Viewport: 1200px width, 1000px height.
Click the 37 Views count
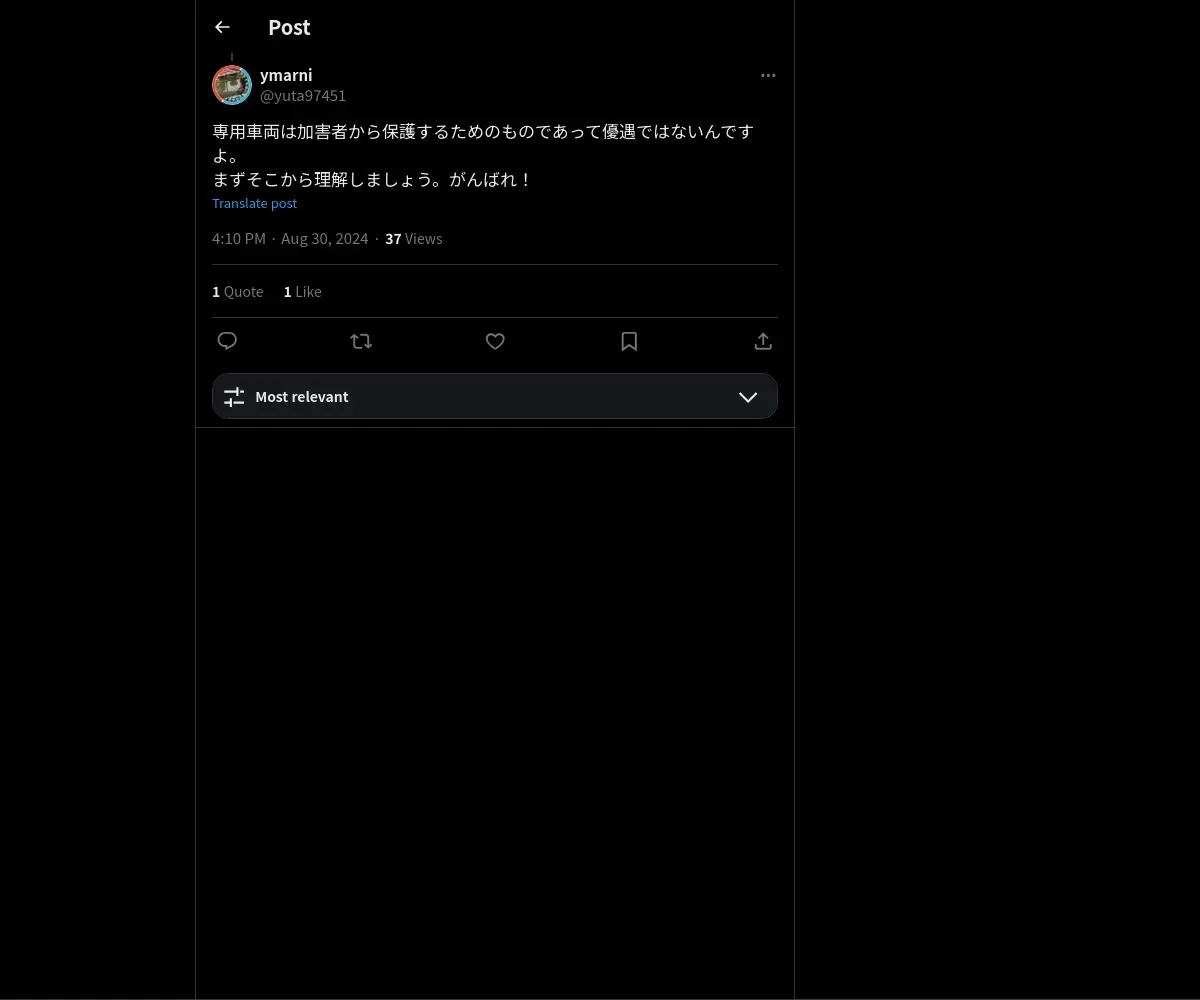pyautogui.click(x=414, y=238)
